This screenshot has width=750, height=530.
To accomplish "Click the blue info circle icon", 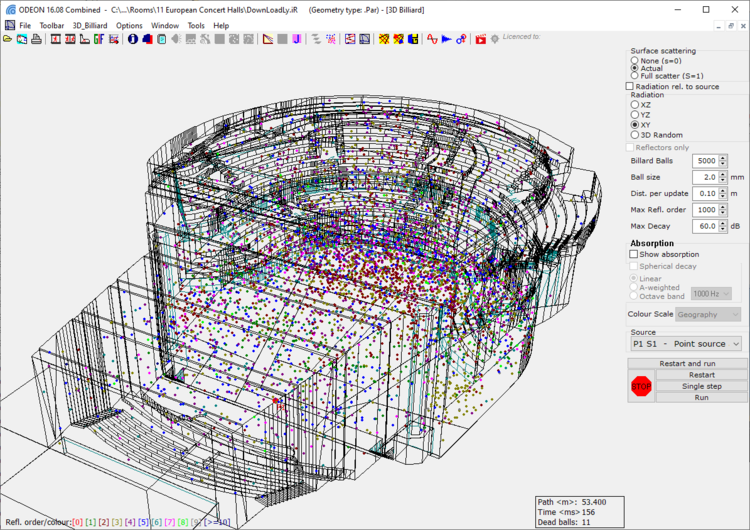I will 132,39.
